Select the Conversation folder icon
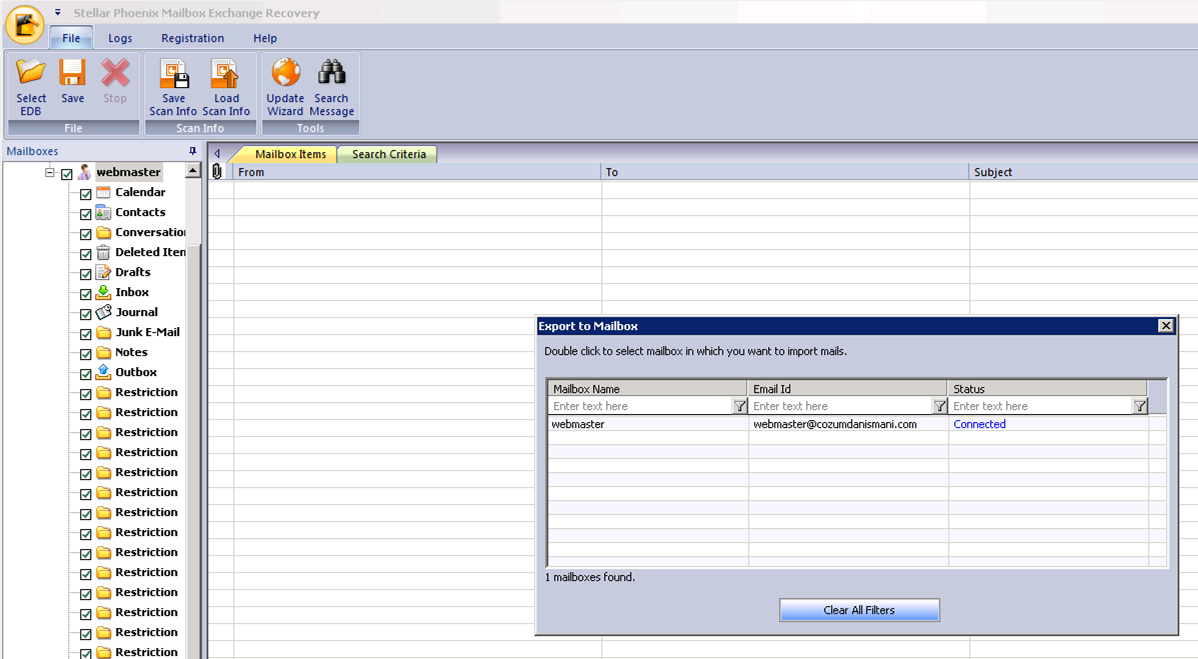 (x=103, y=232)
